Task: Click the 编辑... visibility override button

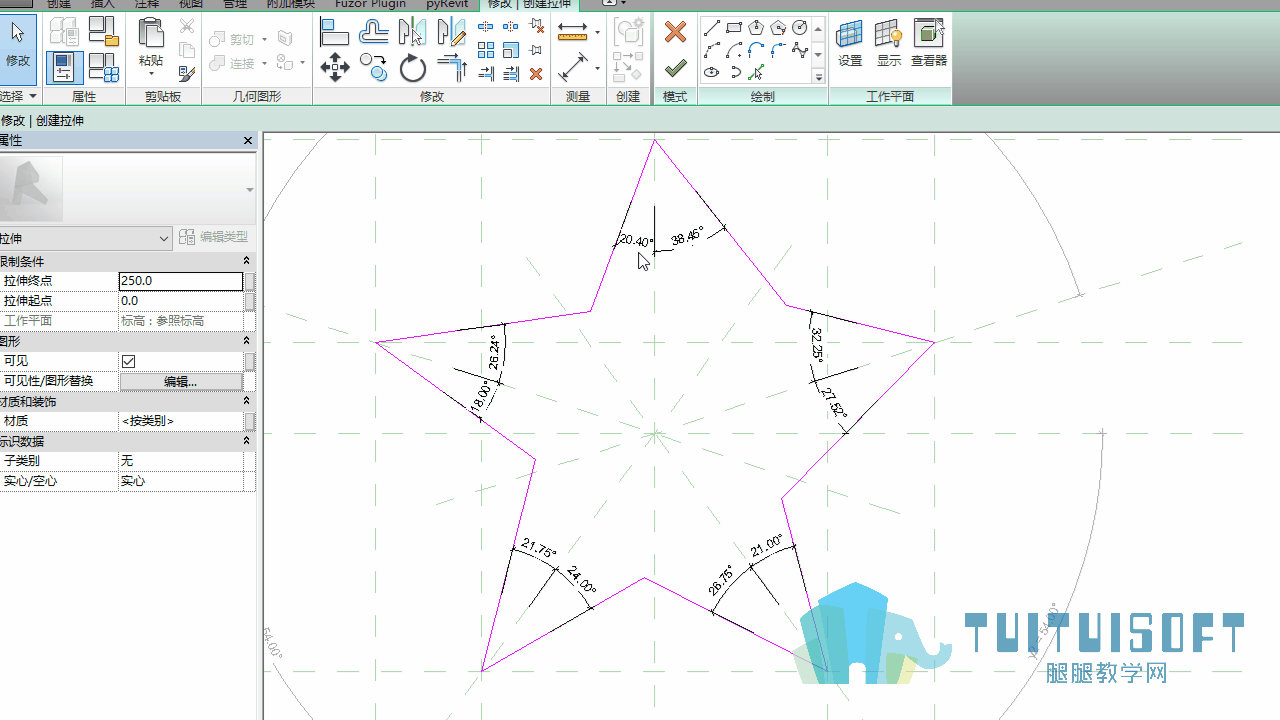Action: click(181, 381)
